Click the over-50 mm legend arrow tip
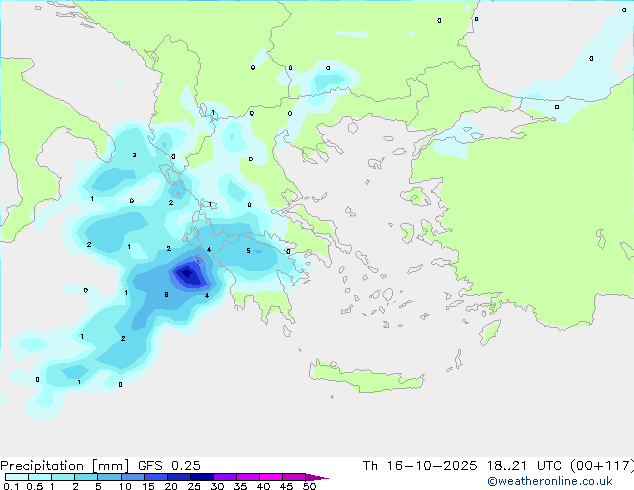This screenshot has height=490, width=634. (317, 477)
